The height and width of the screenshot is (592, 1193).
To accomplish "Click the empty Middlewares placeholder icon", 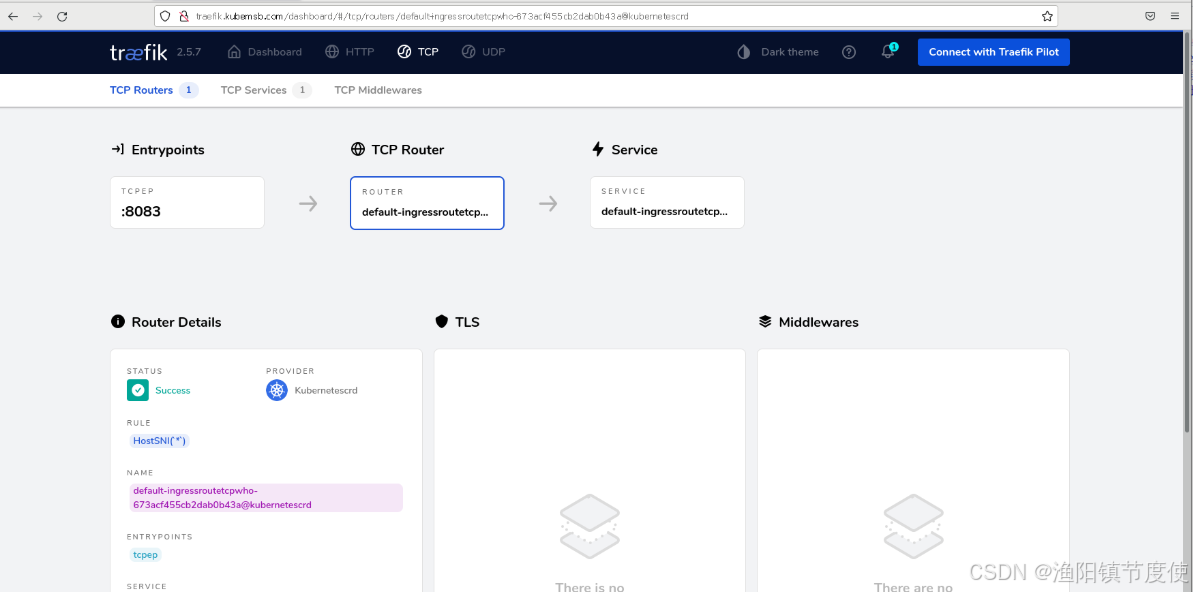I will pyautogui.click(x=913, y=526).
